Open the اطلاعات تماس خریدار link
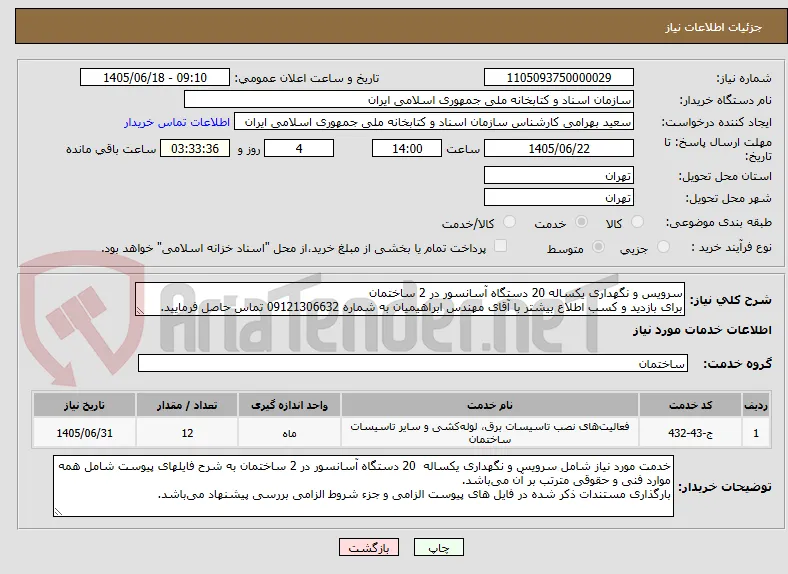Viewport: 788px width, 574px height. pyautogui.click(x=177, y=122)
